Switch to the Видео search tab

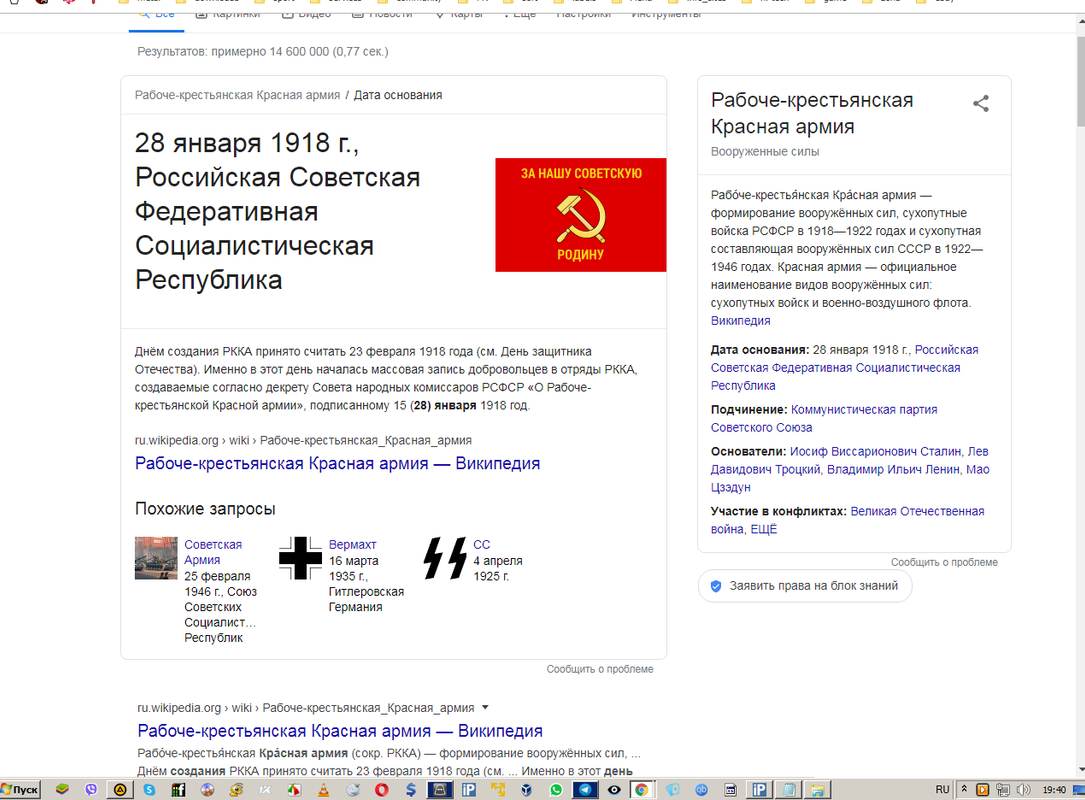(307, 14)
